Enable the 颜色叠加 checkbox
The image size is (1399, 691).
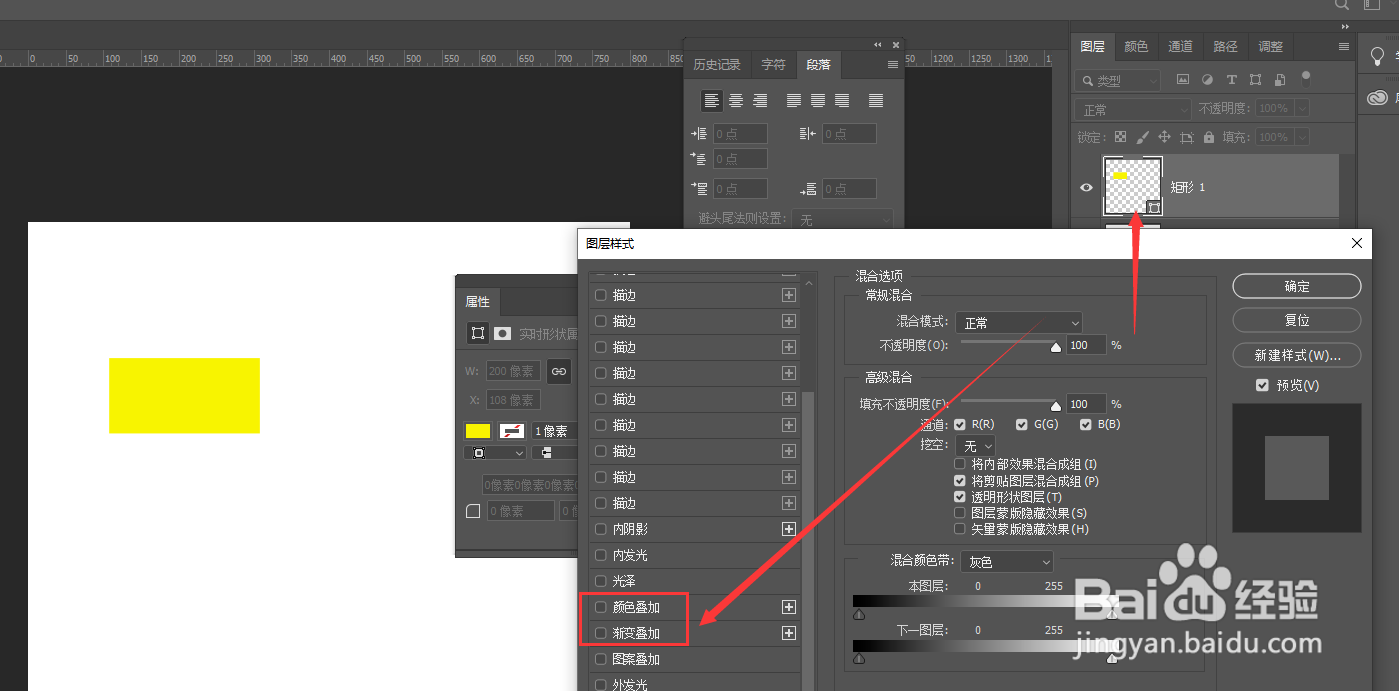(x=601, y=607)
